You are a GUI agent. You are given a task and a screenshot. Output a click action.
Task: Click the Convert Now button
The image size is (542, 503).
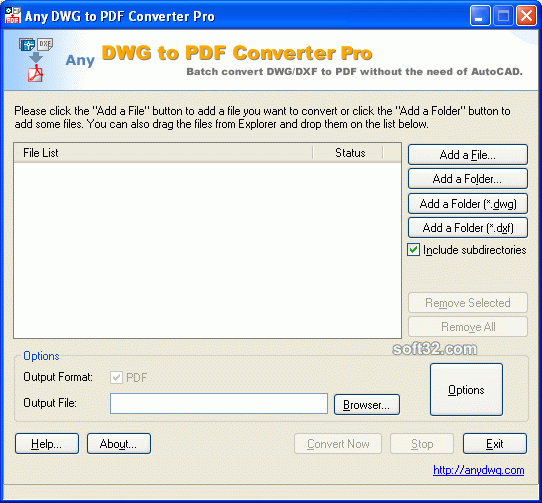[338, 444]
